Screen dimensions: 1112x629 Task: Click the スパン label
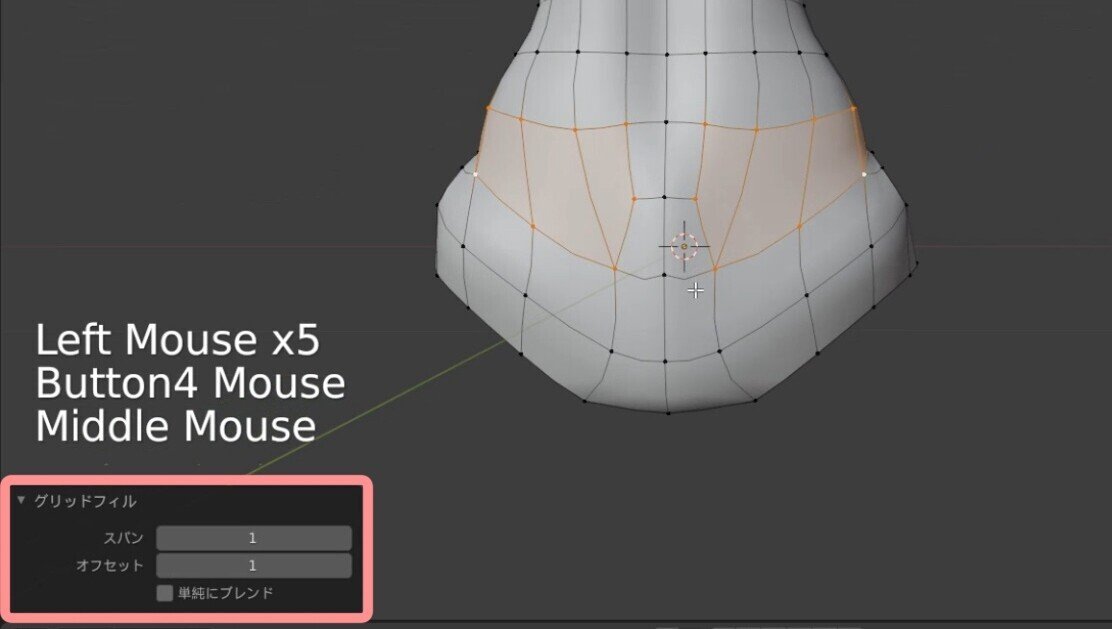click(x=124, y=538)
